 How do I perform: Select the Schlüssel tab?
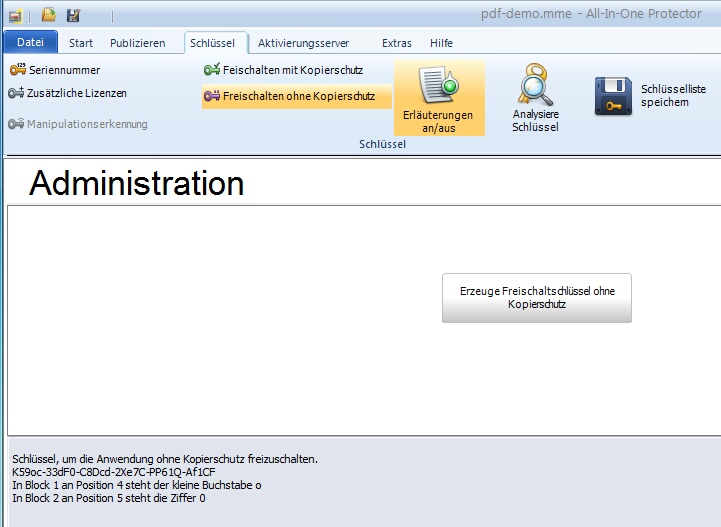tap(212, 43)
